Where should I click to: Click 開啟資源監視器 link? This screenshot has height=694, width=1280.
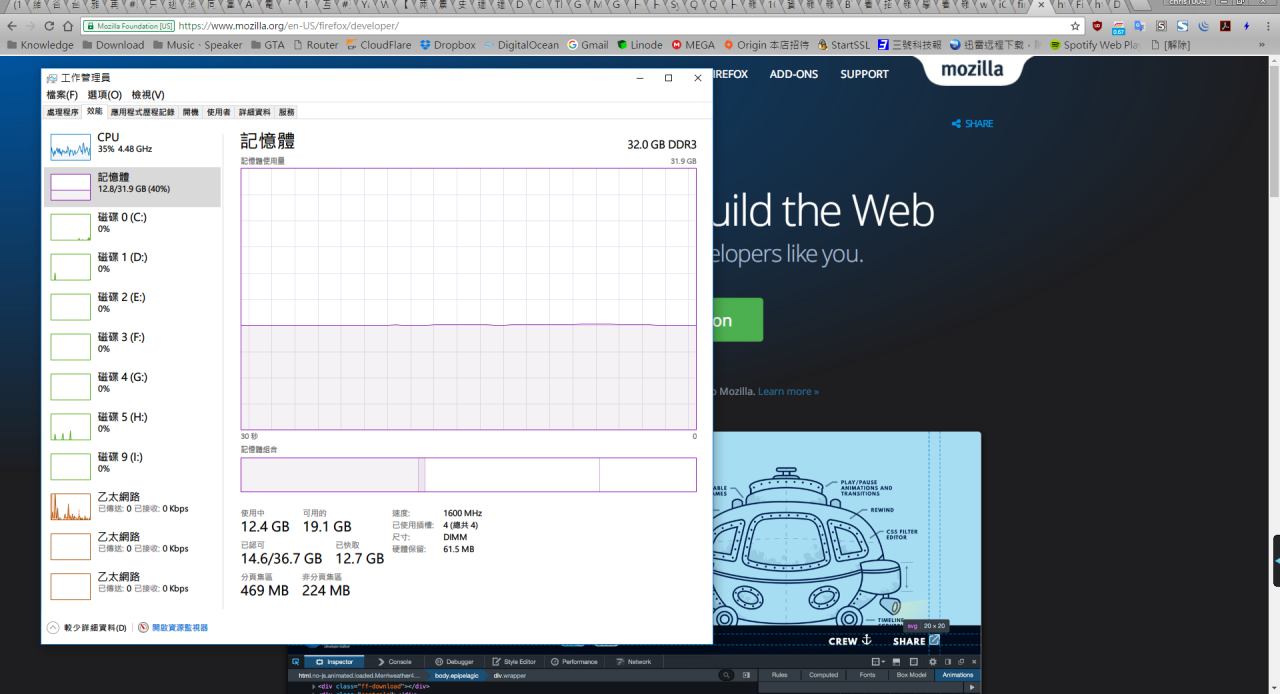click(173, 627)
